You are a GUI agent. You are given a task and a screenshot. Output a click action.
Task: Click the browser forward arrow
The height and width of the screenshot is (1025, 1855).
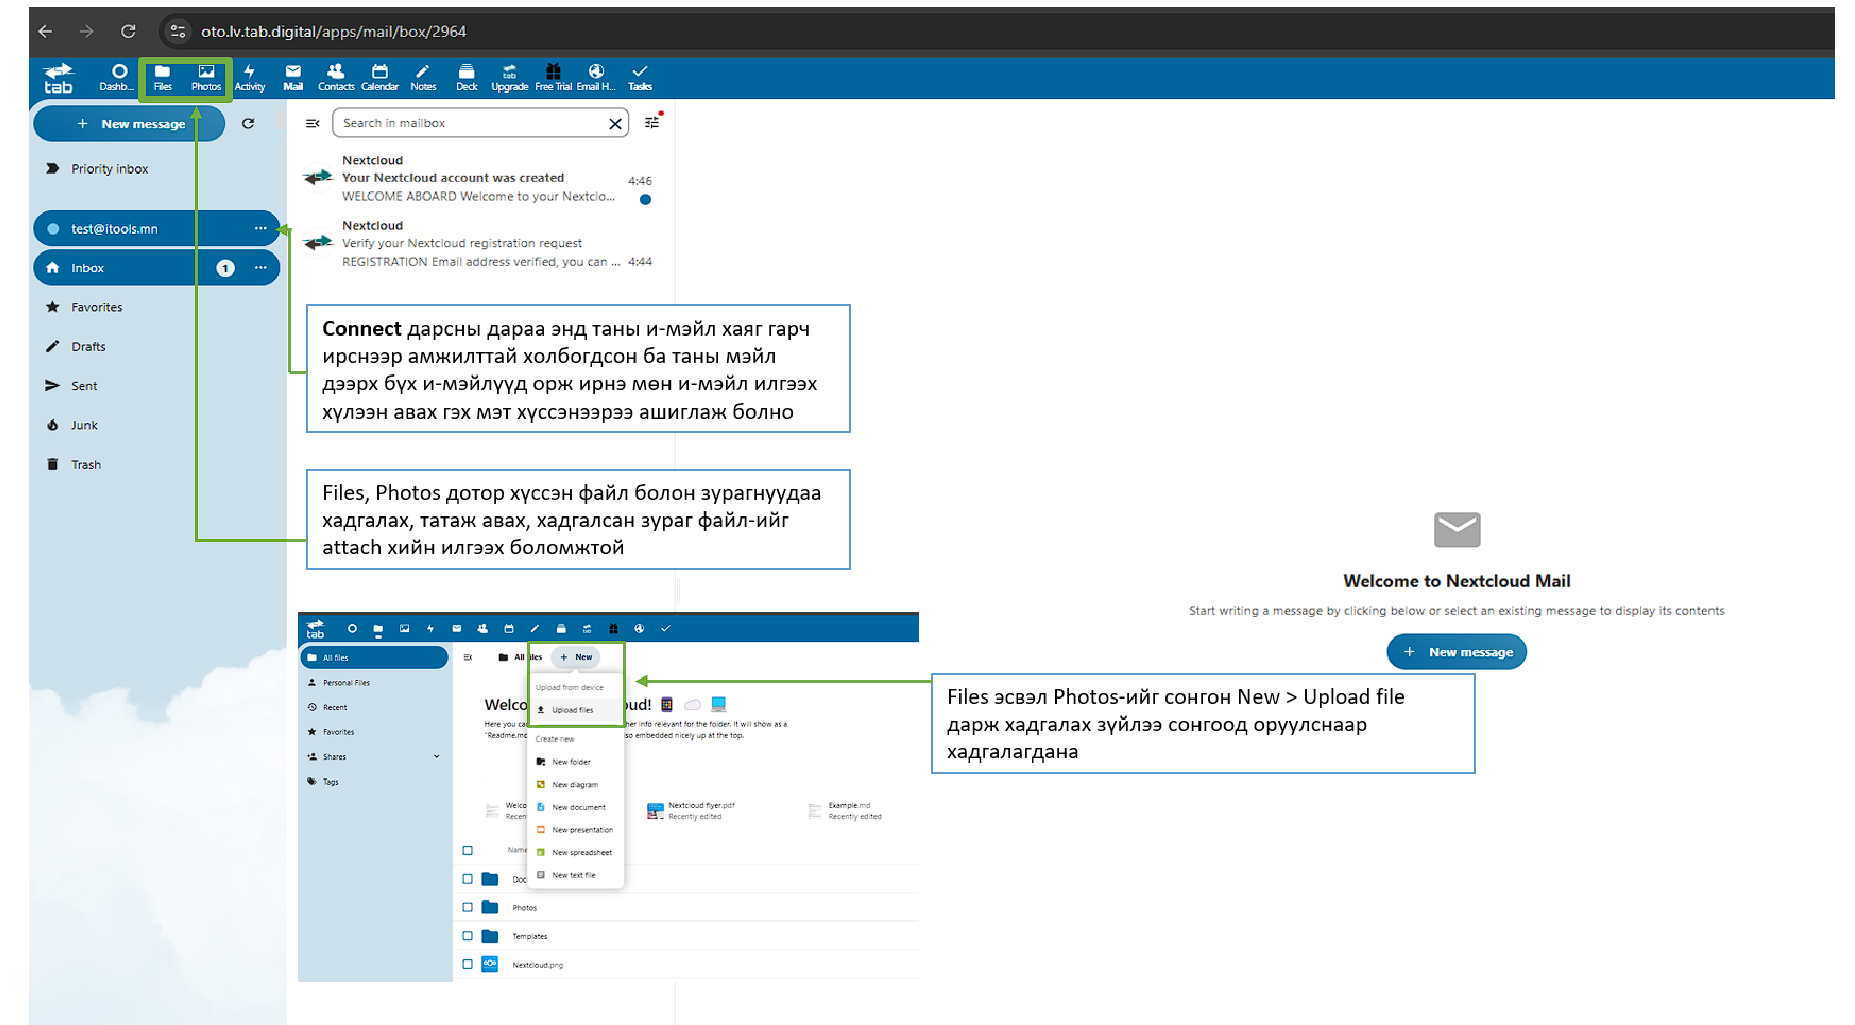pyautogui.click(x=87, y=31)
